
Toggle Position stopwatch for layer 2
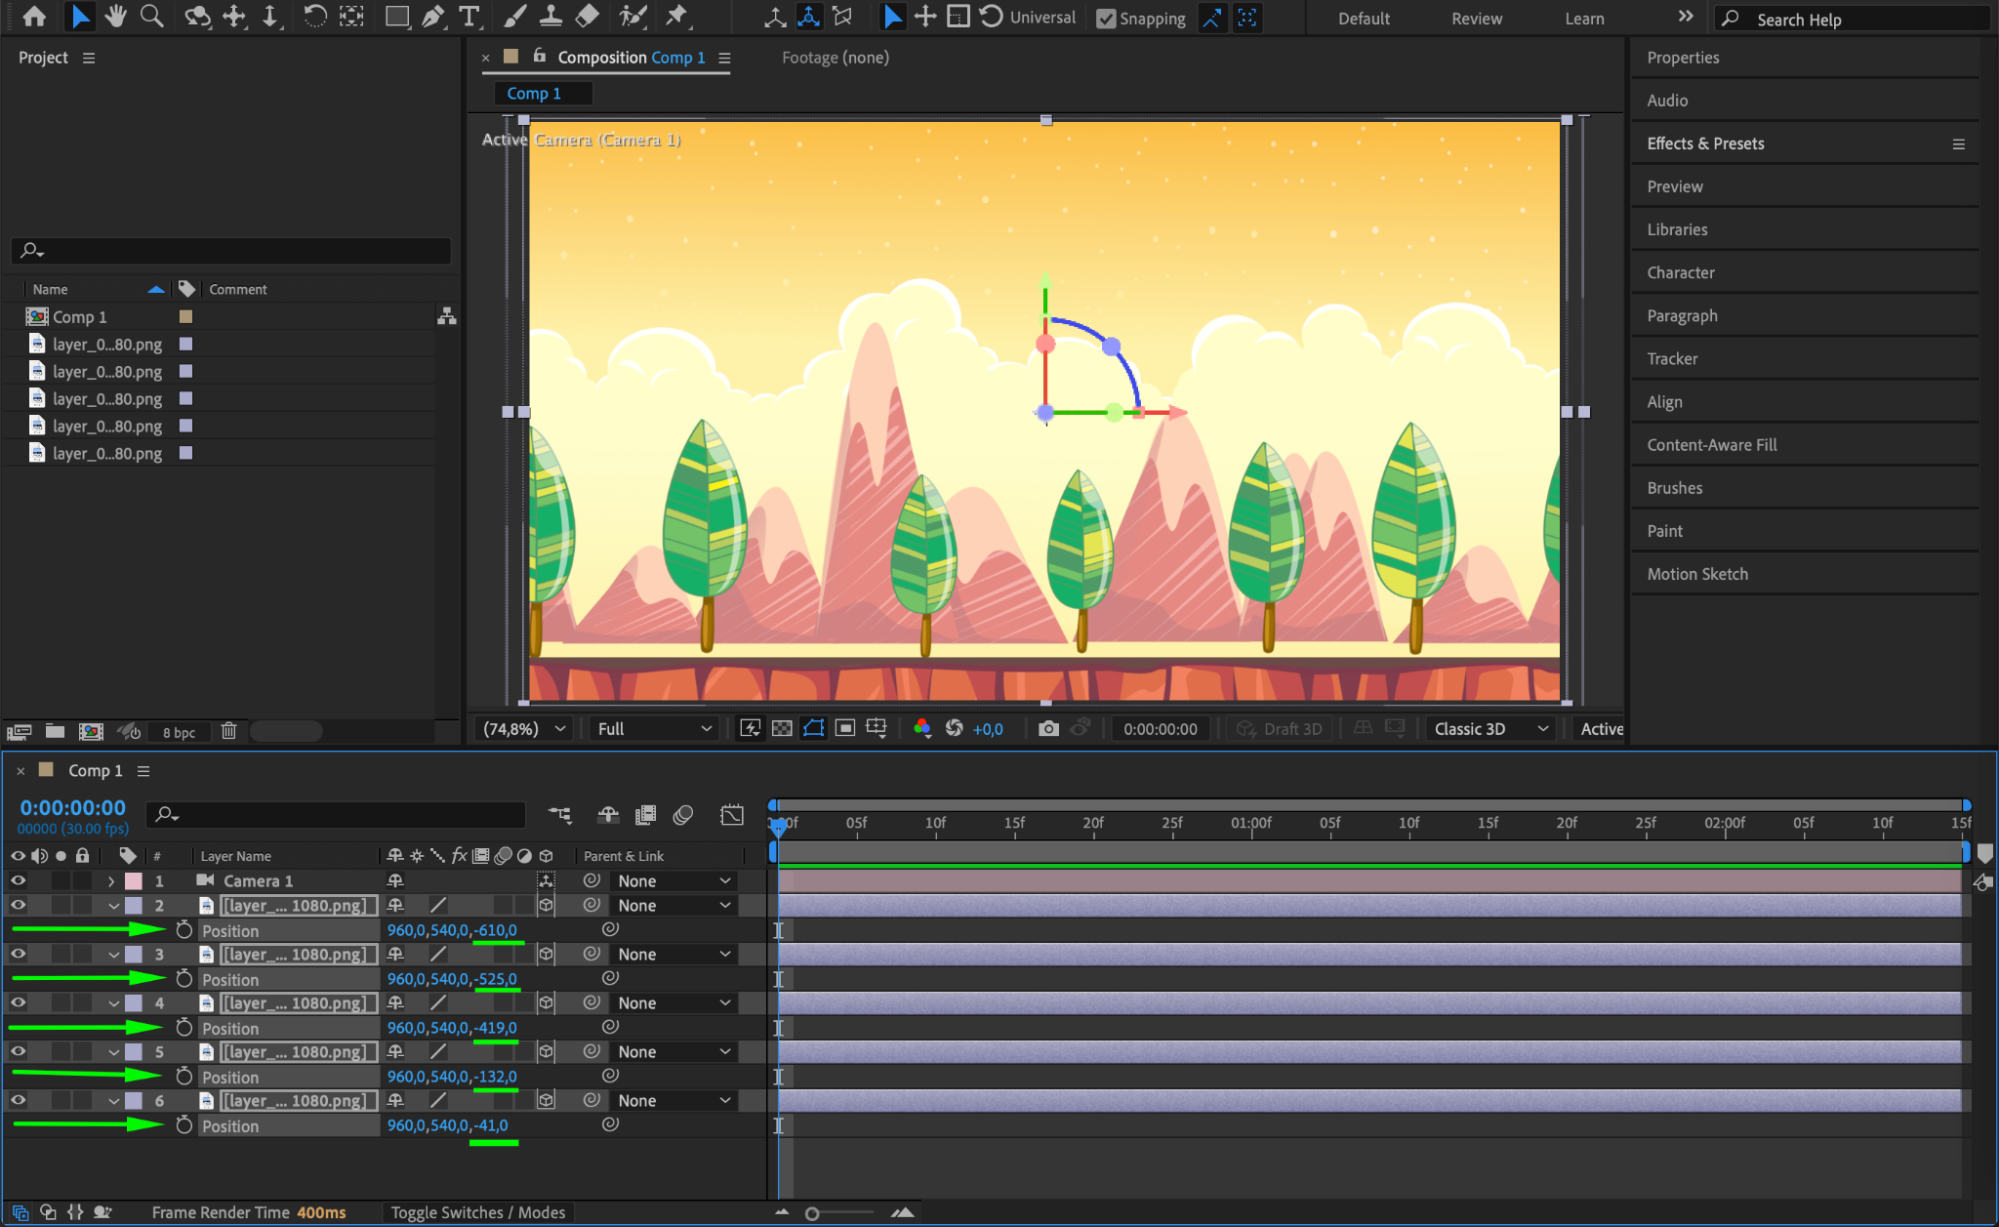(184, 930)
